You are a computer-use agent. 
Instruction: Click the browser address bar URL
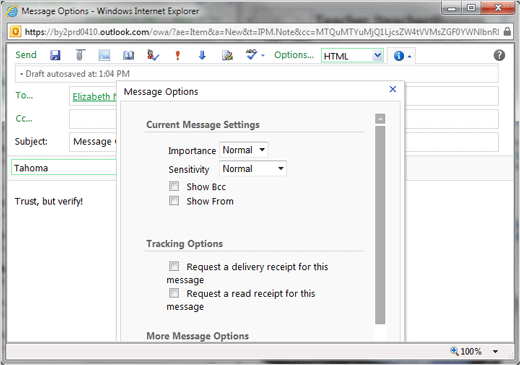tap(262, 32)
